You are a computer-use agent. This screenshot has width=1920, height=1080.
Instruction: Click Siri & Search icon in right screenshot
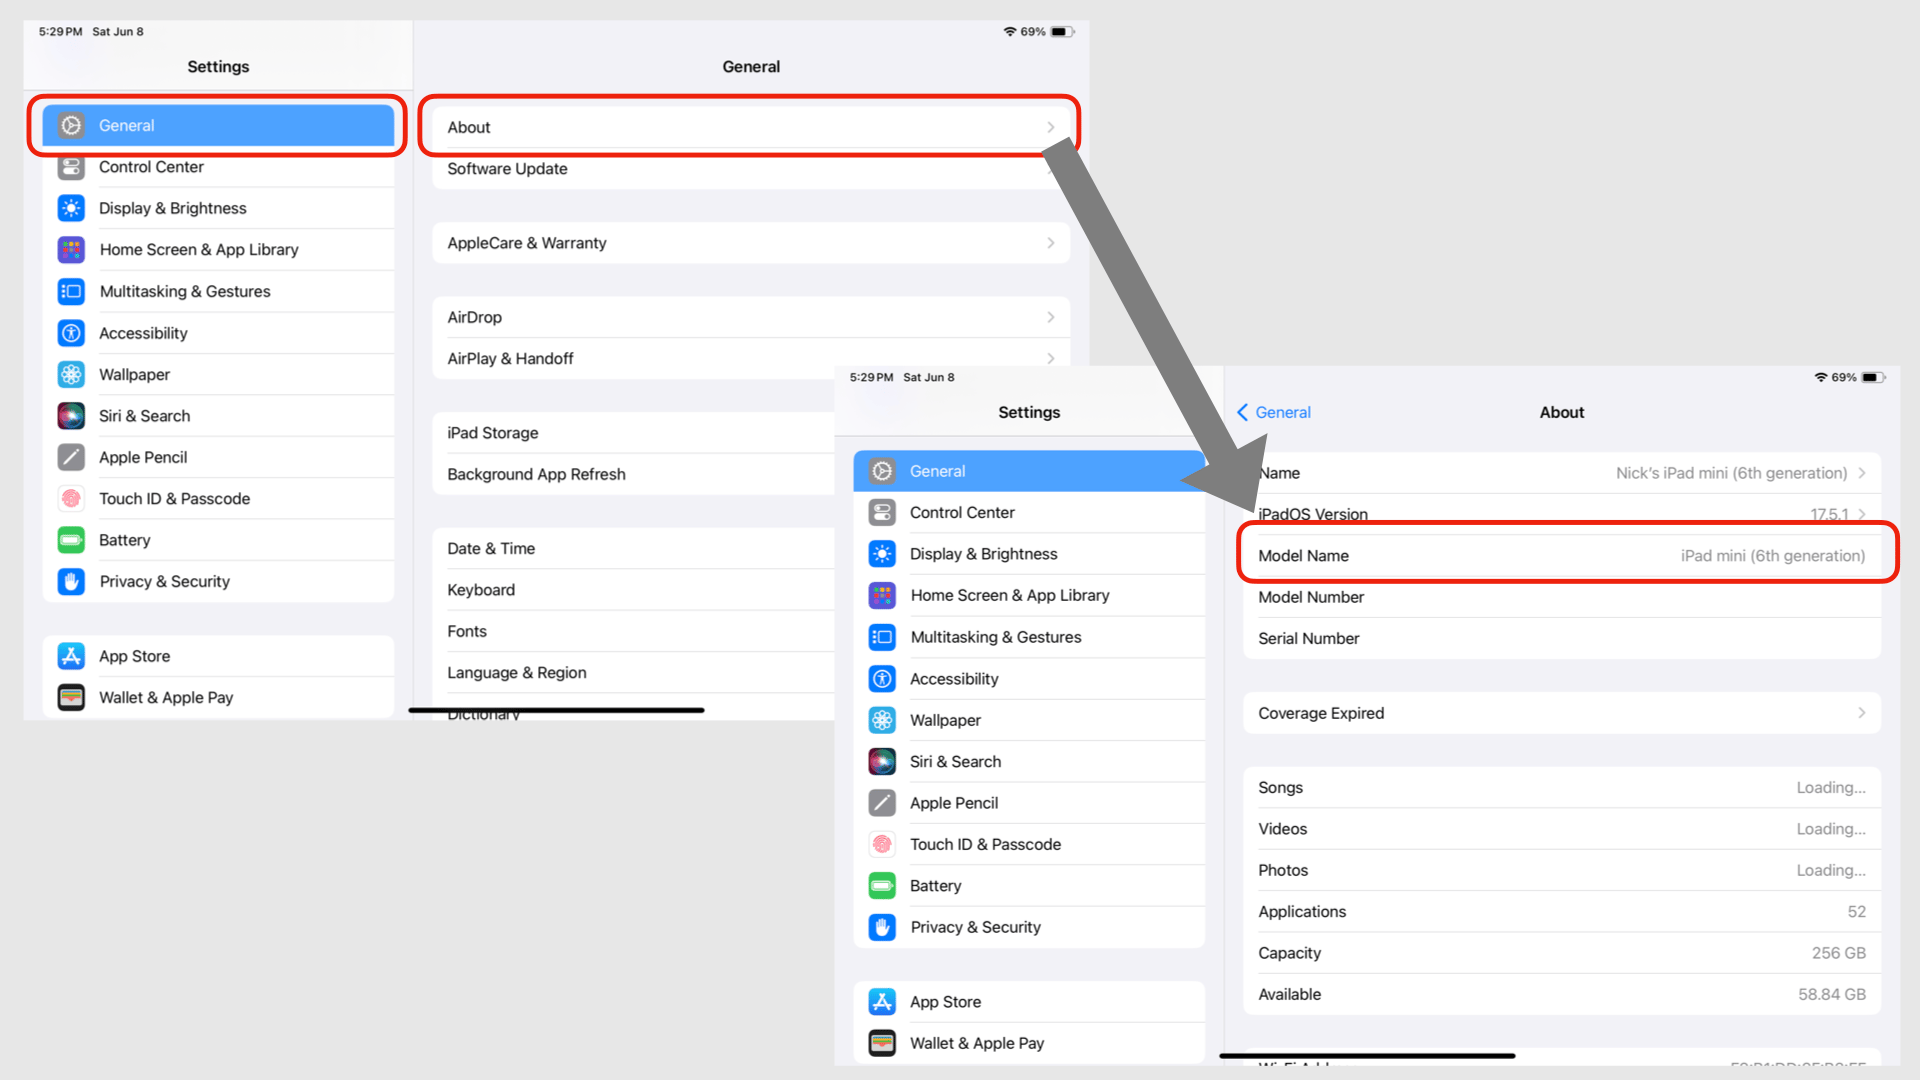tap(882, 762)
